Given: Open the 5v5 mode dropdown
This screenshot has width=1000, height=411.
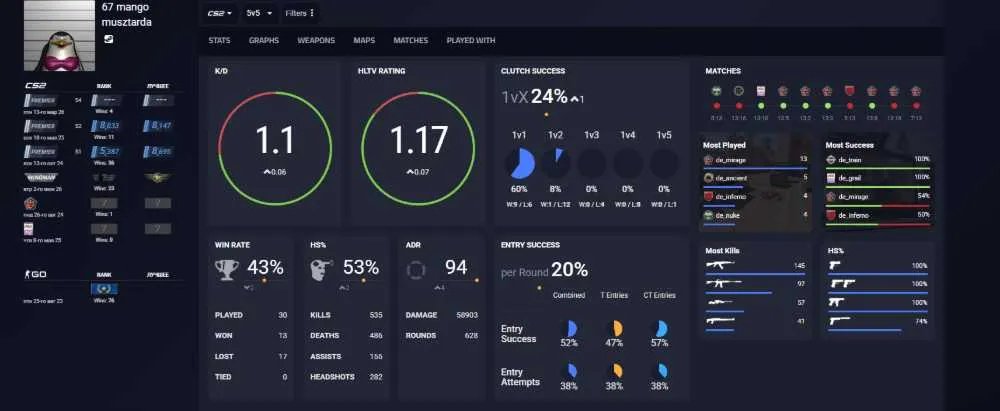Looking at the screenshot, I should click(259, 13).
